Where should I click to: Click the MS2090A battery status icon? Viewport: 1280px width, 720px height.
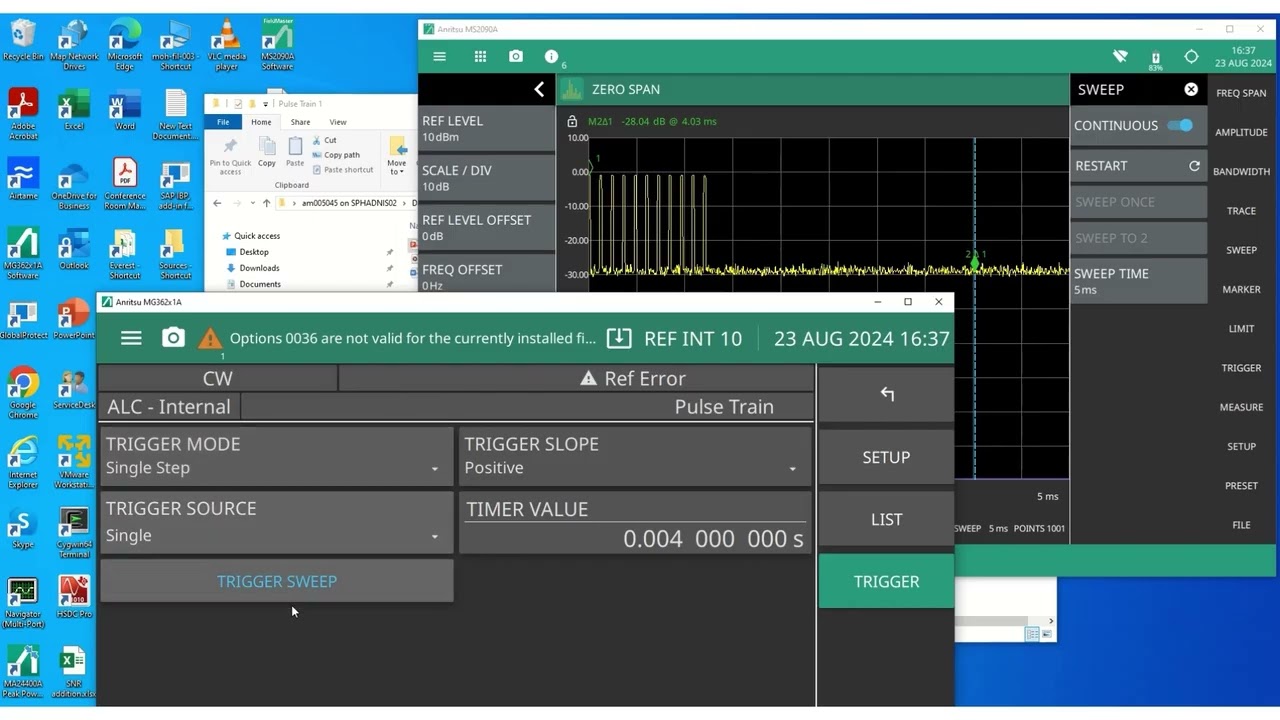1156,59
